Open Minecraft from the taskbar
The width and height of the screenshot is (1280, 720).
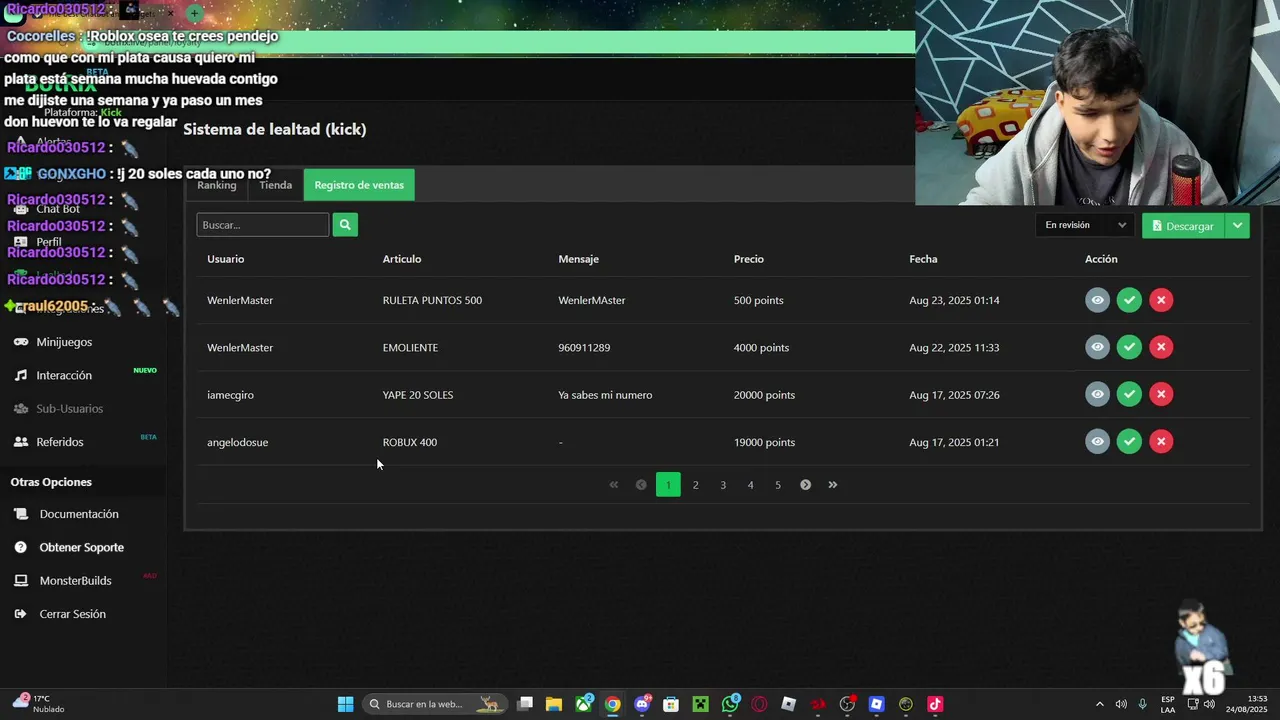[x=701, y=704]
